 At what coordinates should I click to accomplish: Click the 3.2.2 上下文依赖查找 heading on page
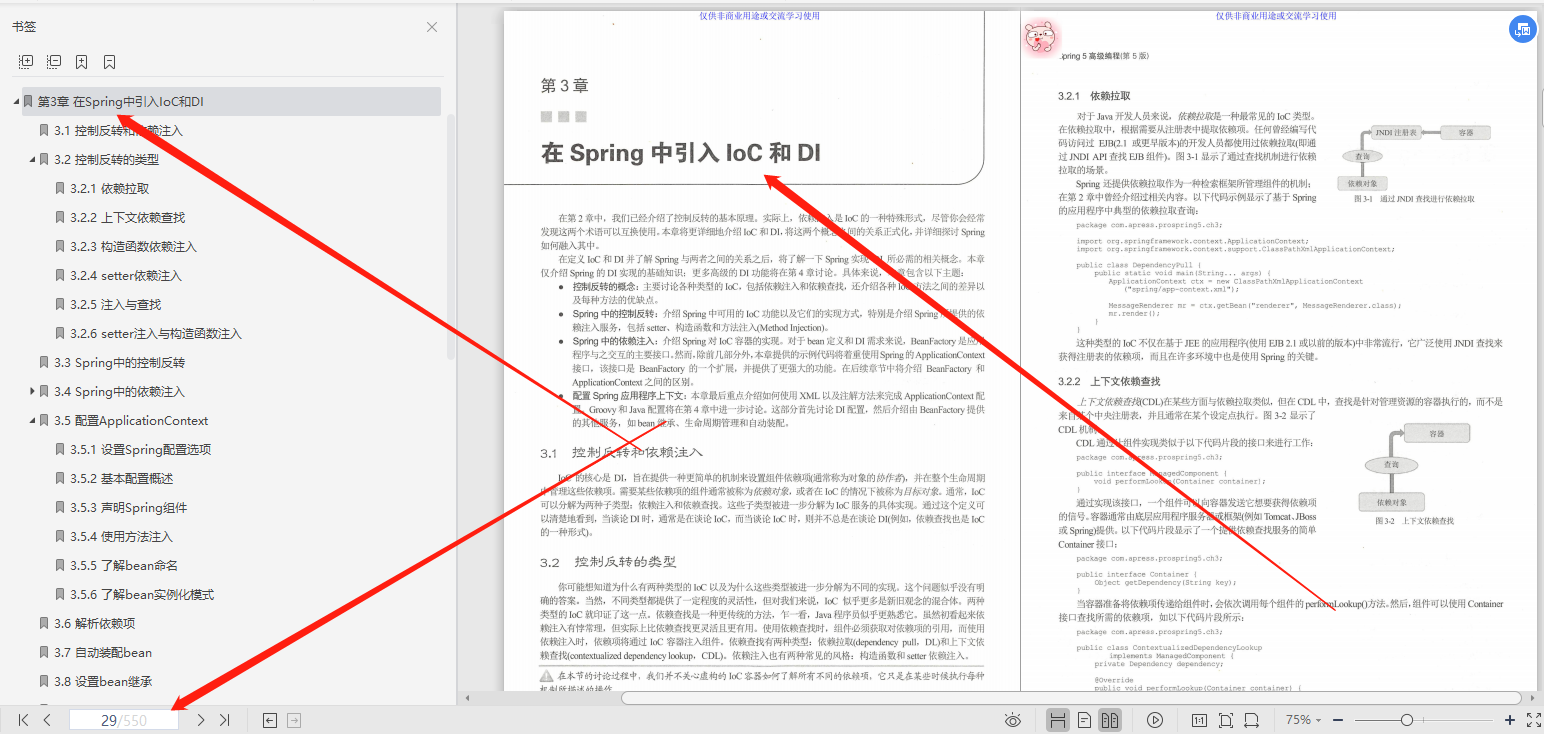pos(1109,381)
